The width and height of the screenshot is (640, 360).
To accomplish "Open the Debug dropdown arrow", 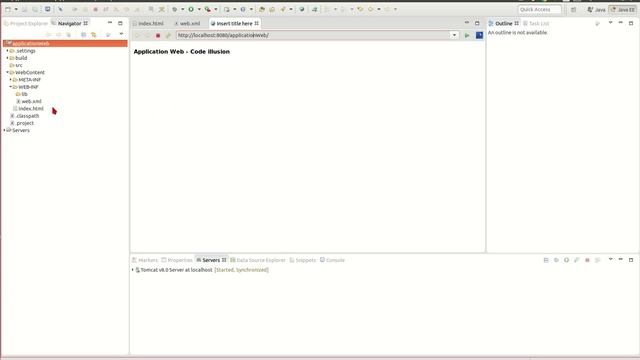I will tap(182, 9).
